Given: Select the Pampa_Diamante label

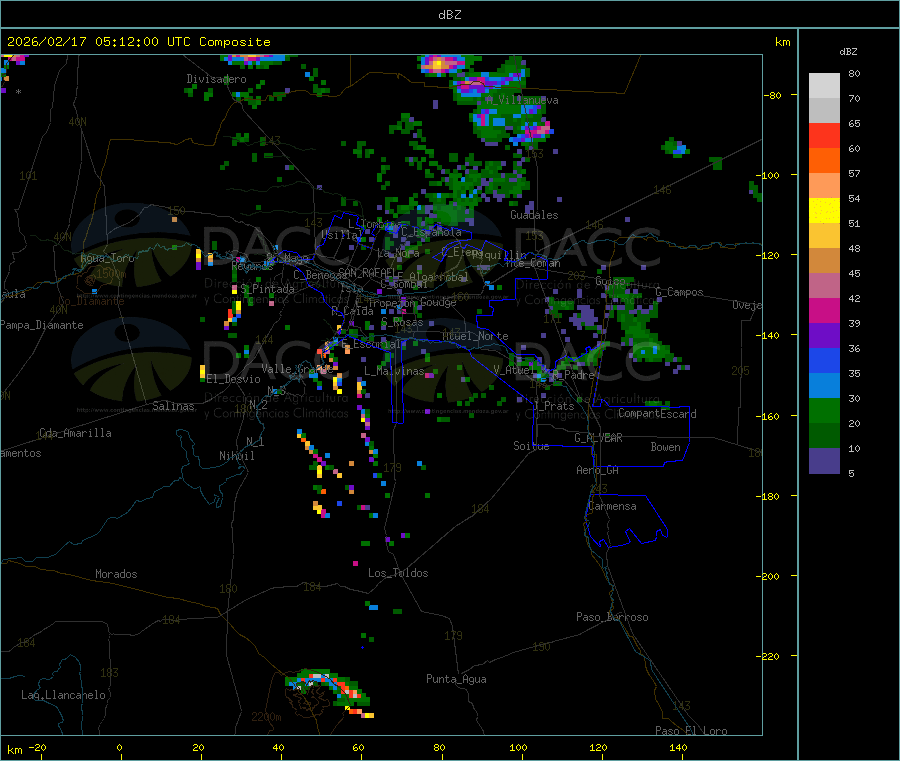Looking at the screenshot, I should [42, 325].
